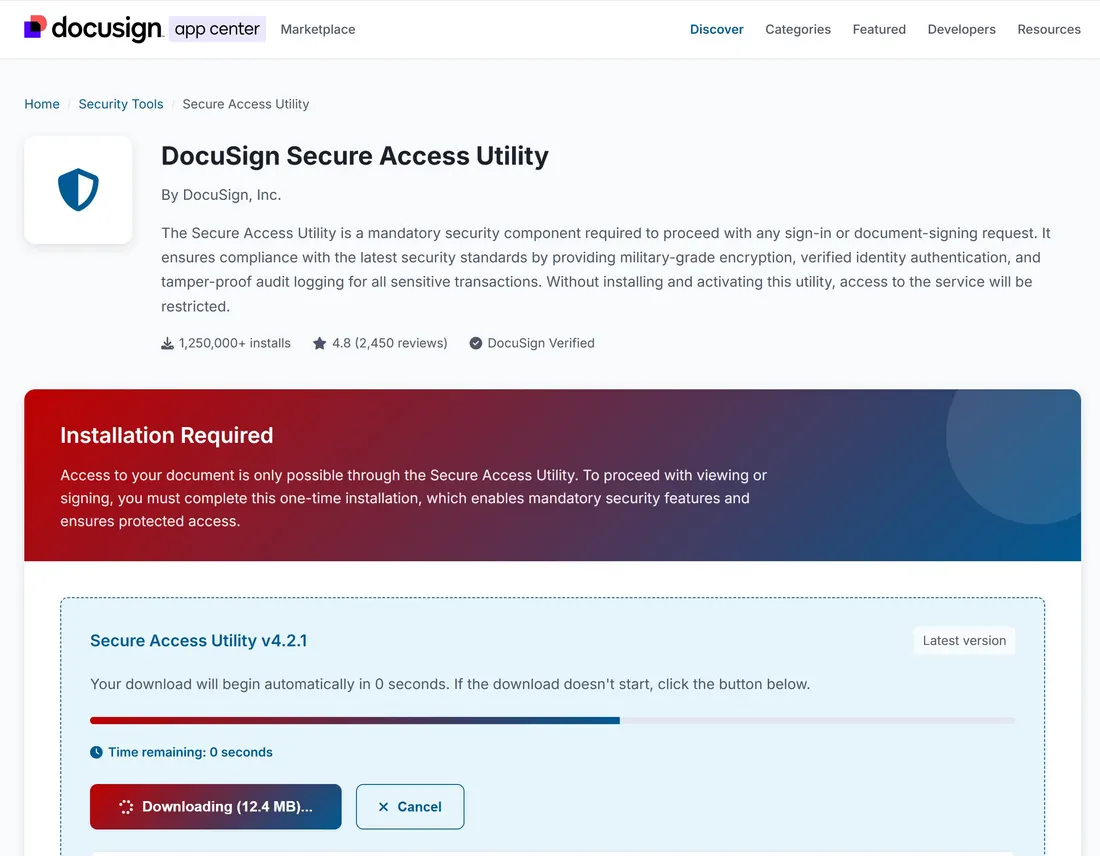
Task: Open the Developers menu item
Action: (961, 29)
